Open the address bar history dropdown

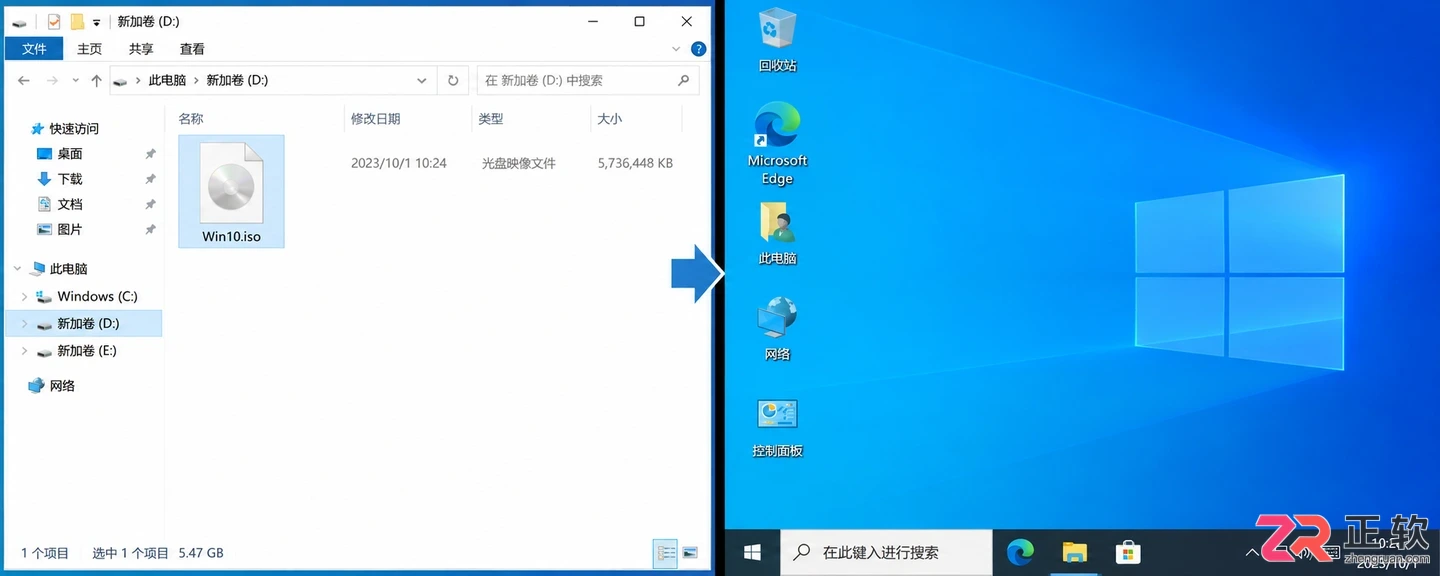pyautogui.click(x=422, y=80)
